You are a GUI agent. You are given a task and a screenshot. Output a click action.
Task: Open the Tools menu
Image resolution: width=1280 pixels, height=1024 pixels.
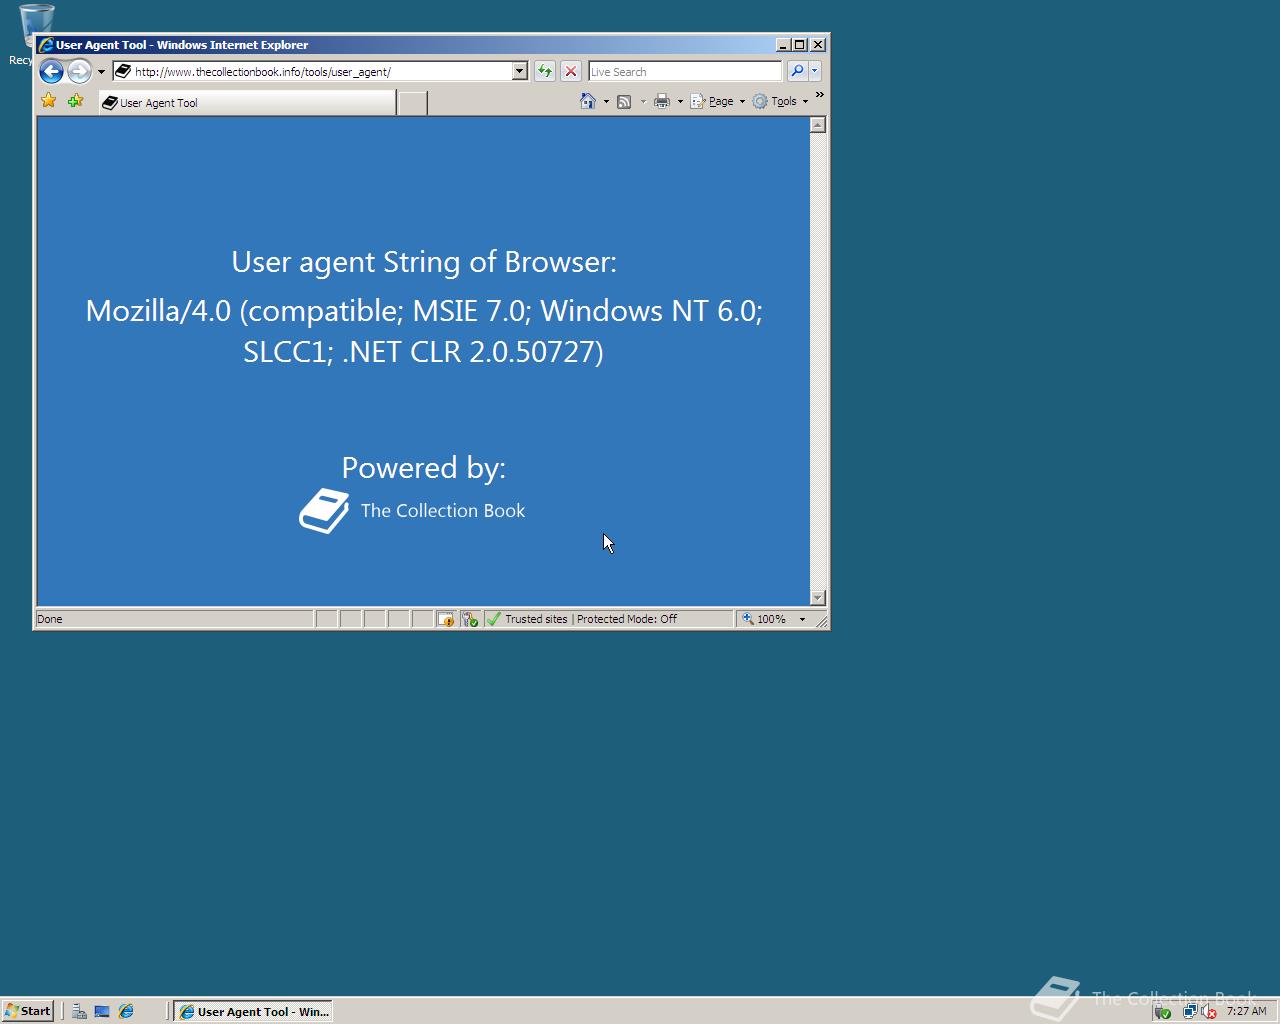pos(780,101)
